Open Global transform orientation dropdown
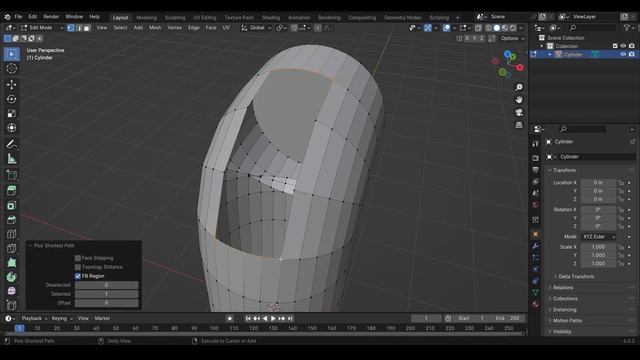This screenshot has width=640, height=360. pyautogui.click(x=256, y=28)
